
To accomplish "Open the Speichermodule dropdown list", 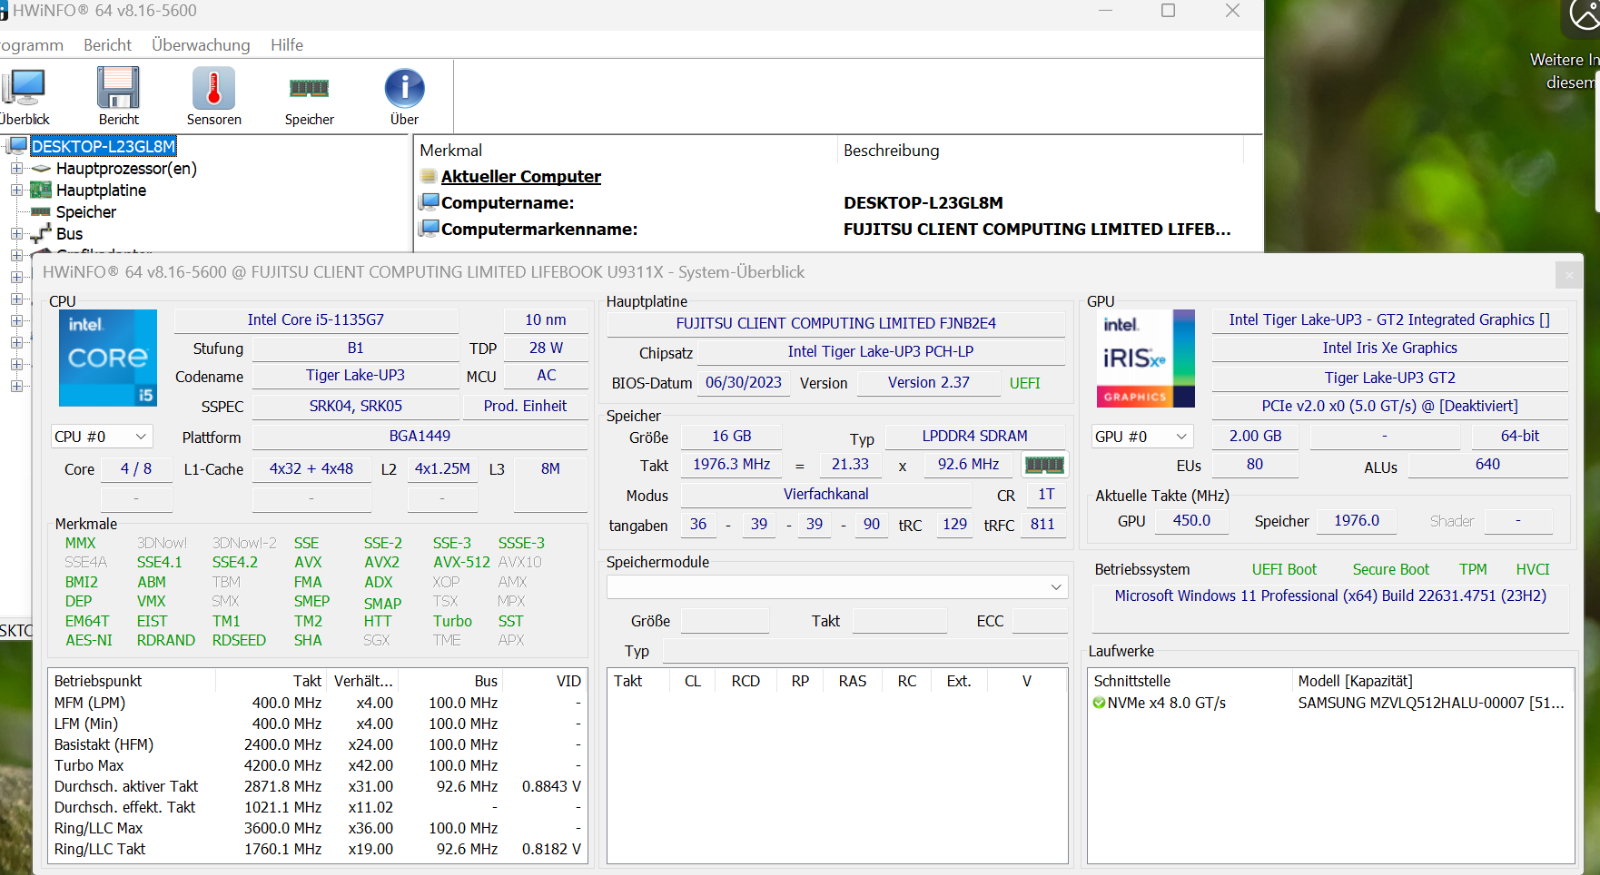I will point(836,587).
